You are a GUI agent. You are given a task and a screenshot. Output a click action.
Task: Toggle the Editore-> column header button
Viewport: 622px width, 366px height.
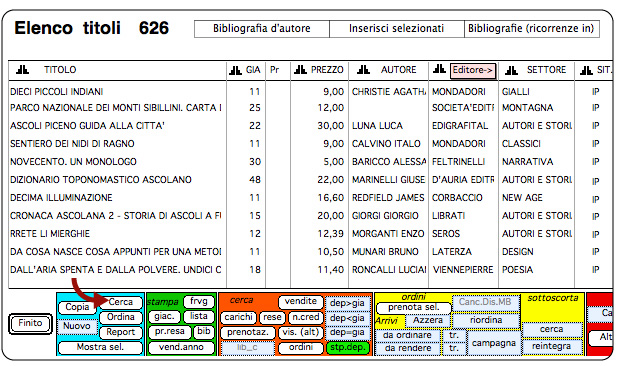coord(472,71)
